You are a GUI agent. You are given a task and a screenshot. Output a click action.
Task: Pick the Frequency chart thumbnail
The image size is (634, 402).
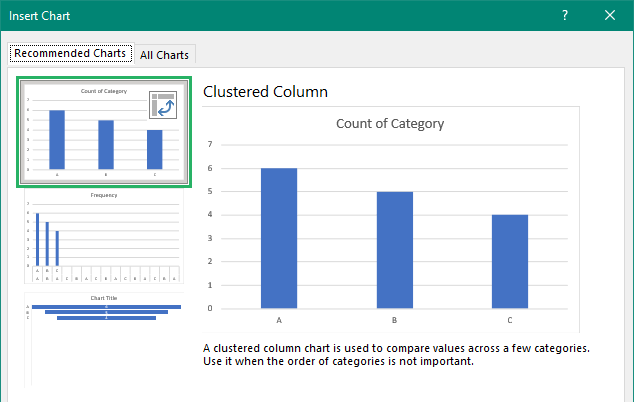[x=104, y=237]
